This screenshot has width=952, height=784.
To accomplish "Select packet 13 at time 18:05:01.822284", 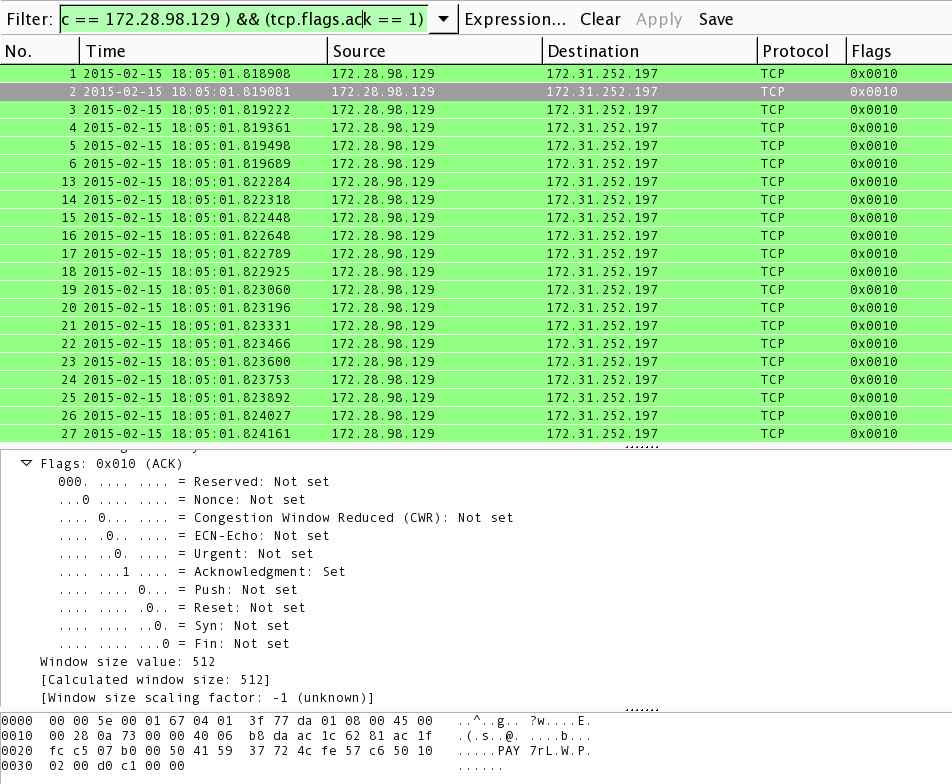I will pos(476,182).
